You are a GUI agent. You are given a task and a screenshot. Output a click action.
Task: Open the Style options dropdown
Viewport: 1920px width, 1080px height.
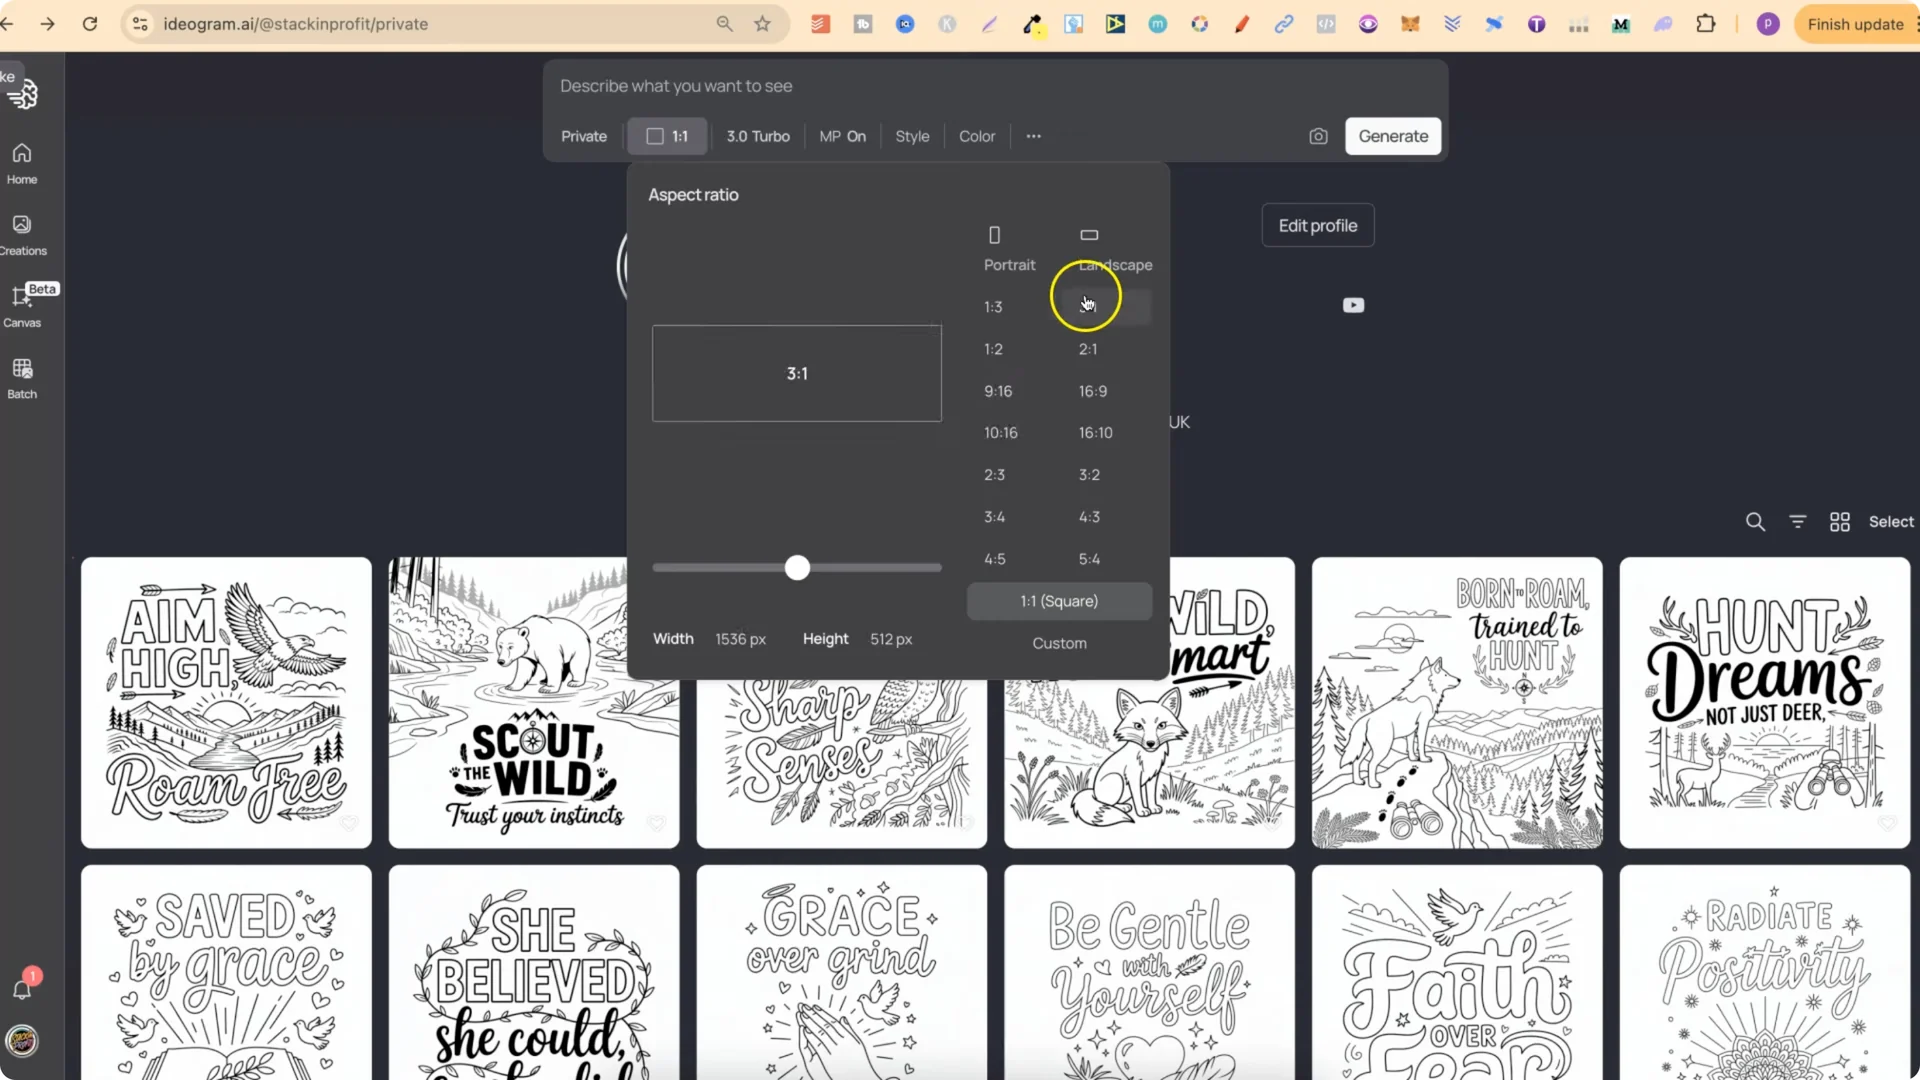point(912,136)
